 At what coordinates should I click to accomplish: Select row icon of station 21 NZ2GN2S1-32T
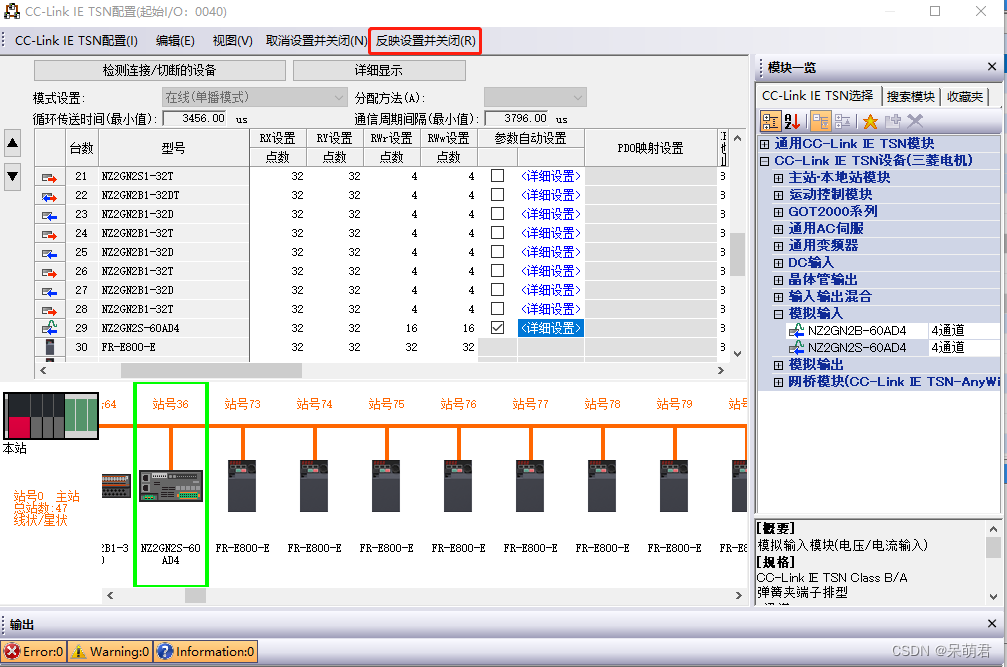point(49,178)
